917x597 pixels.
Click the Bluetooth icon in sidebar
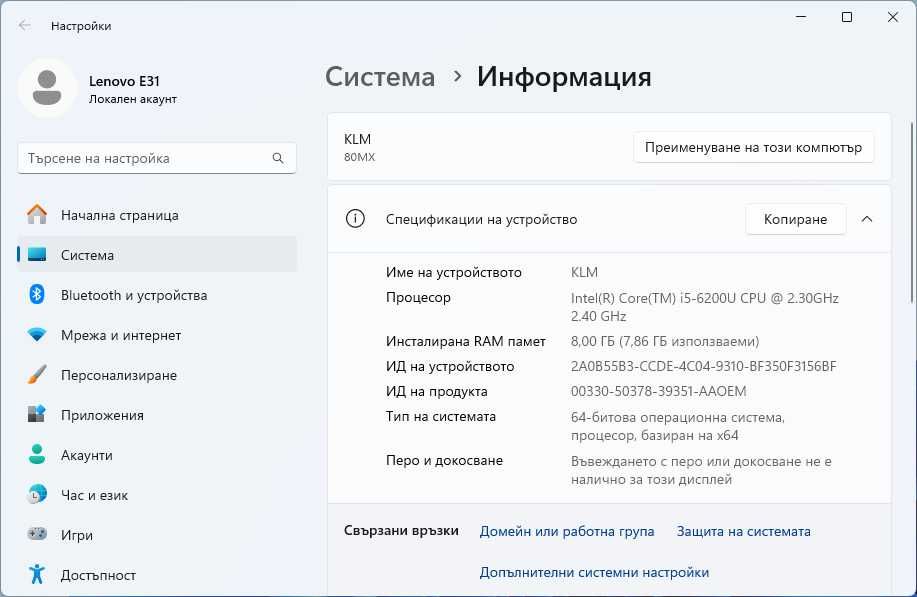[37, 294]
